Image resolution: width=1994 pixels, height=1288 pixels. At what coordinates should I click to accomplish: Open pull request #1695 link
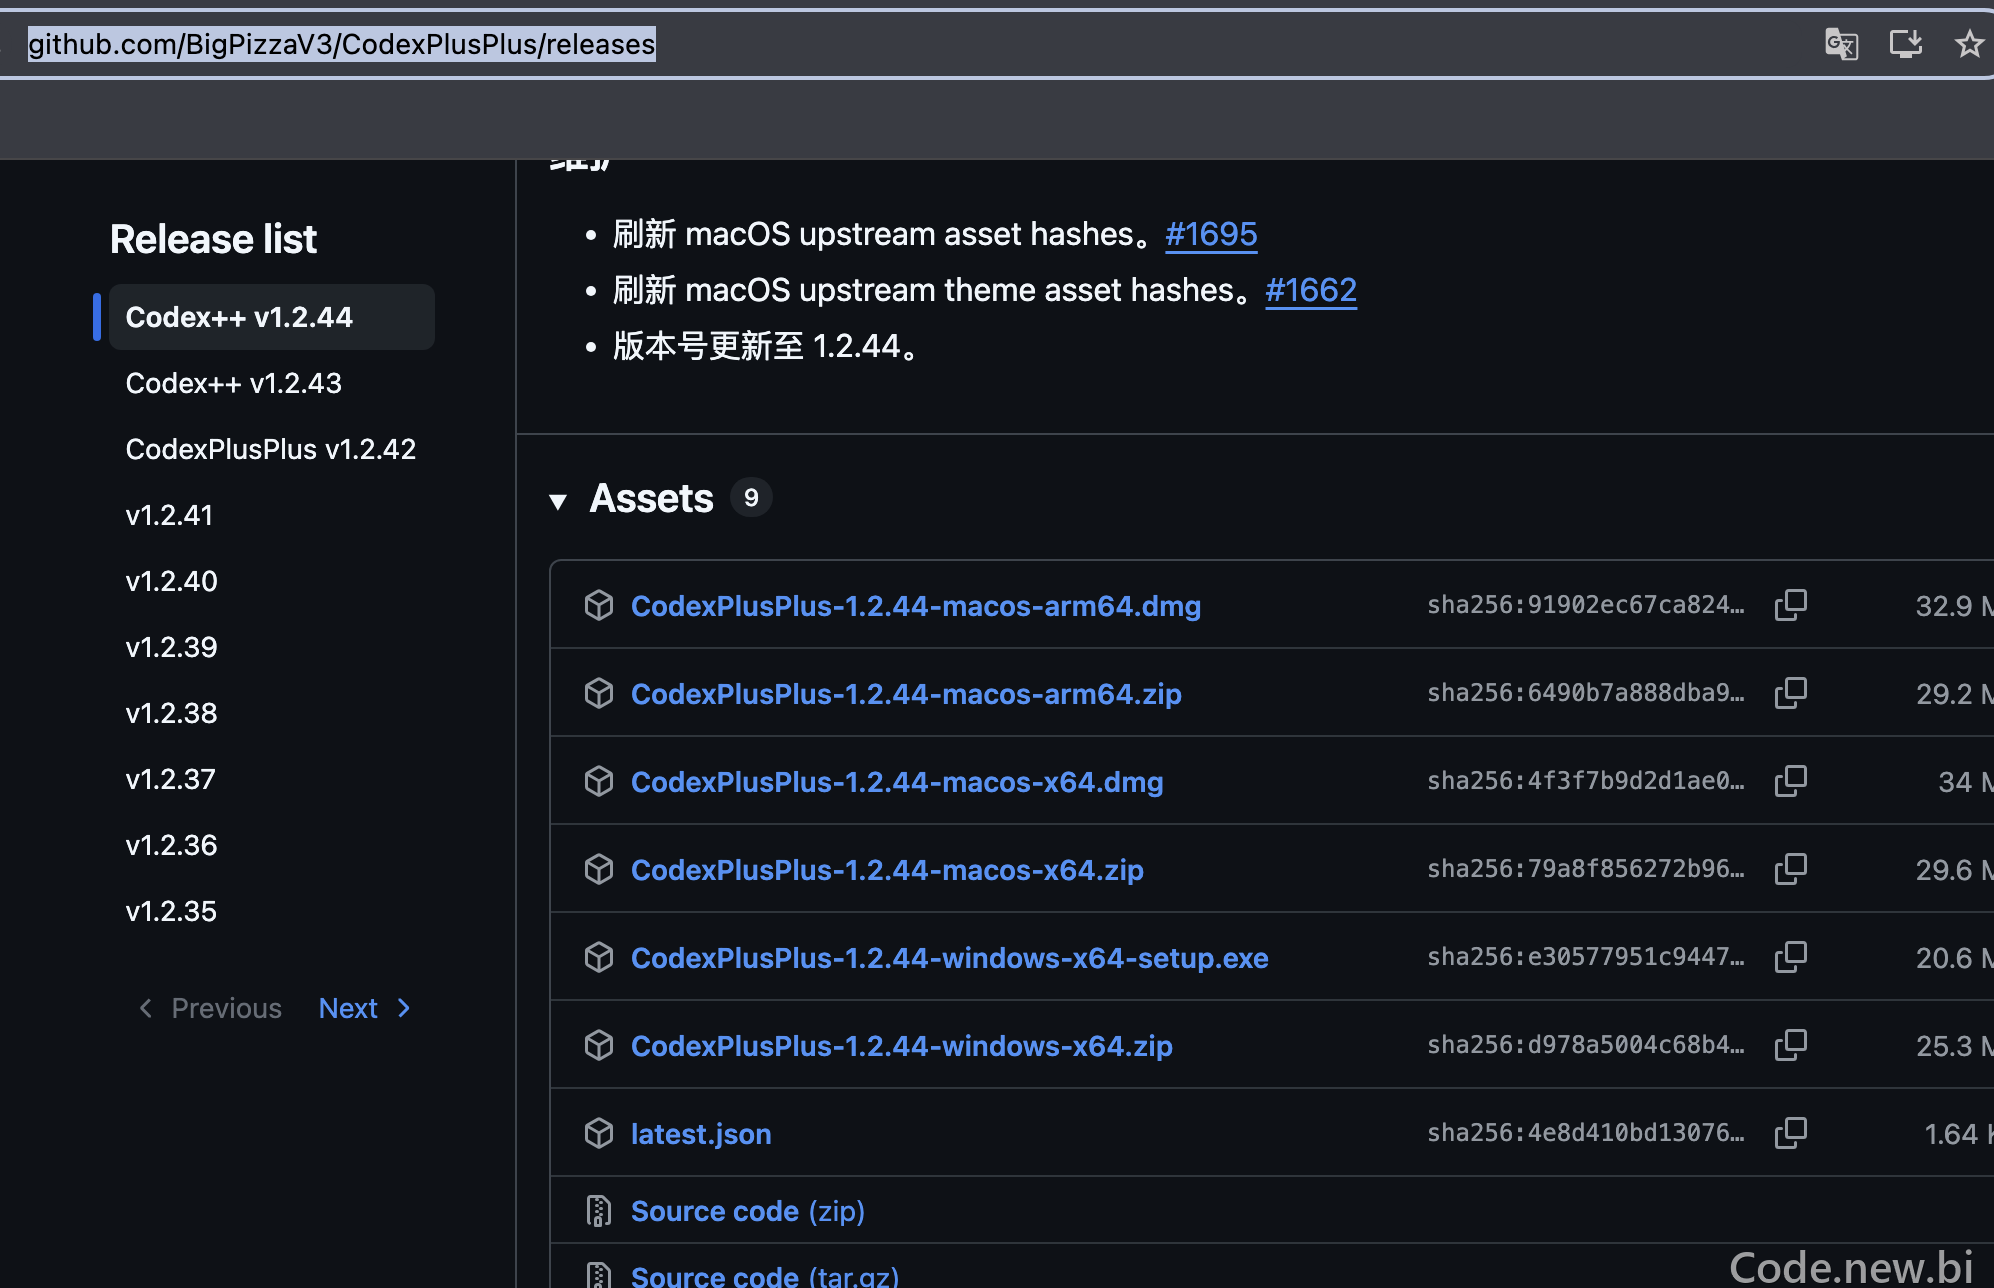click(x=1211, y=234)
